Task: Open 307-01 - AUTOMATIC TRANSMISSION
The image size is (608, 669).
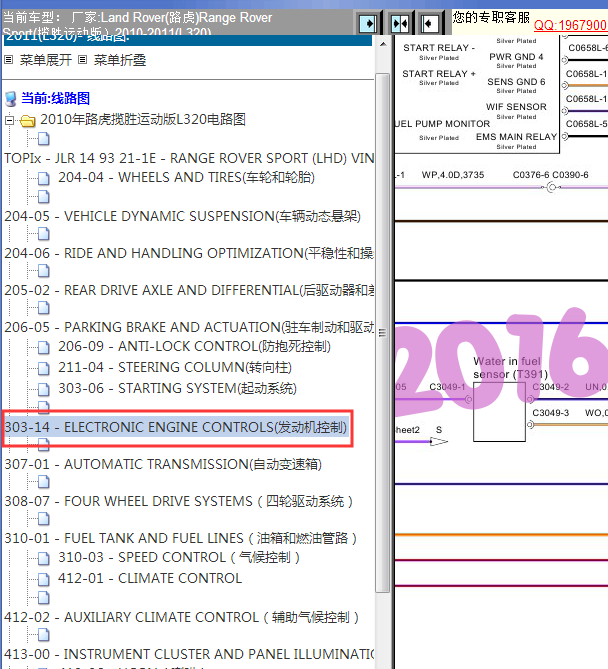Action: click(x=163, y=464)
